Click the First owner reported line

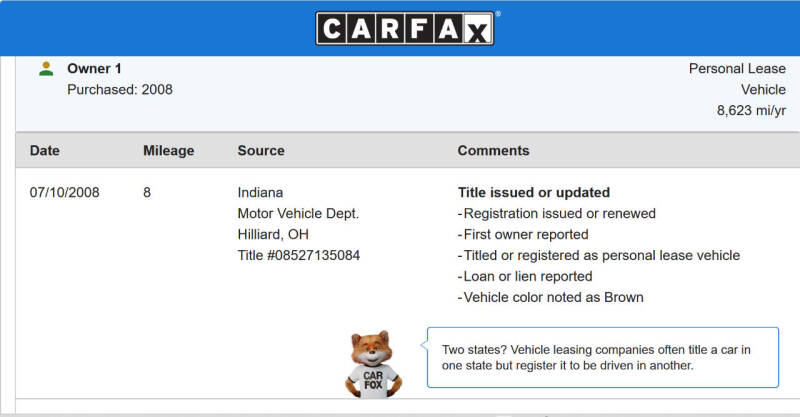[x=523, y=234]
